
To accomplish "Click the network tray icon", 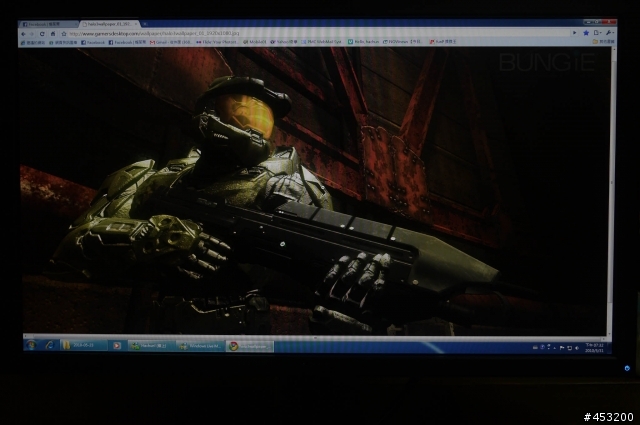I will (569, 348).
